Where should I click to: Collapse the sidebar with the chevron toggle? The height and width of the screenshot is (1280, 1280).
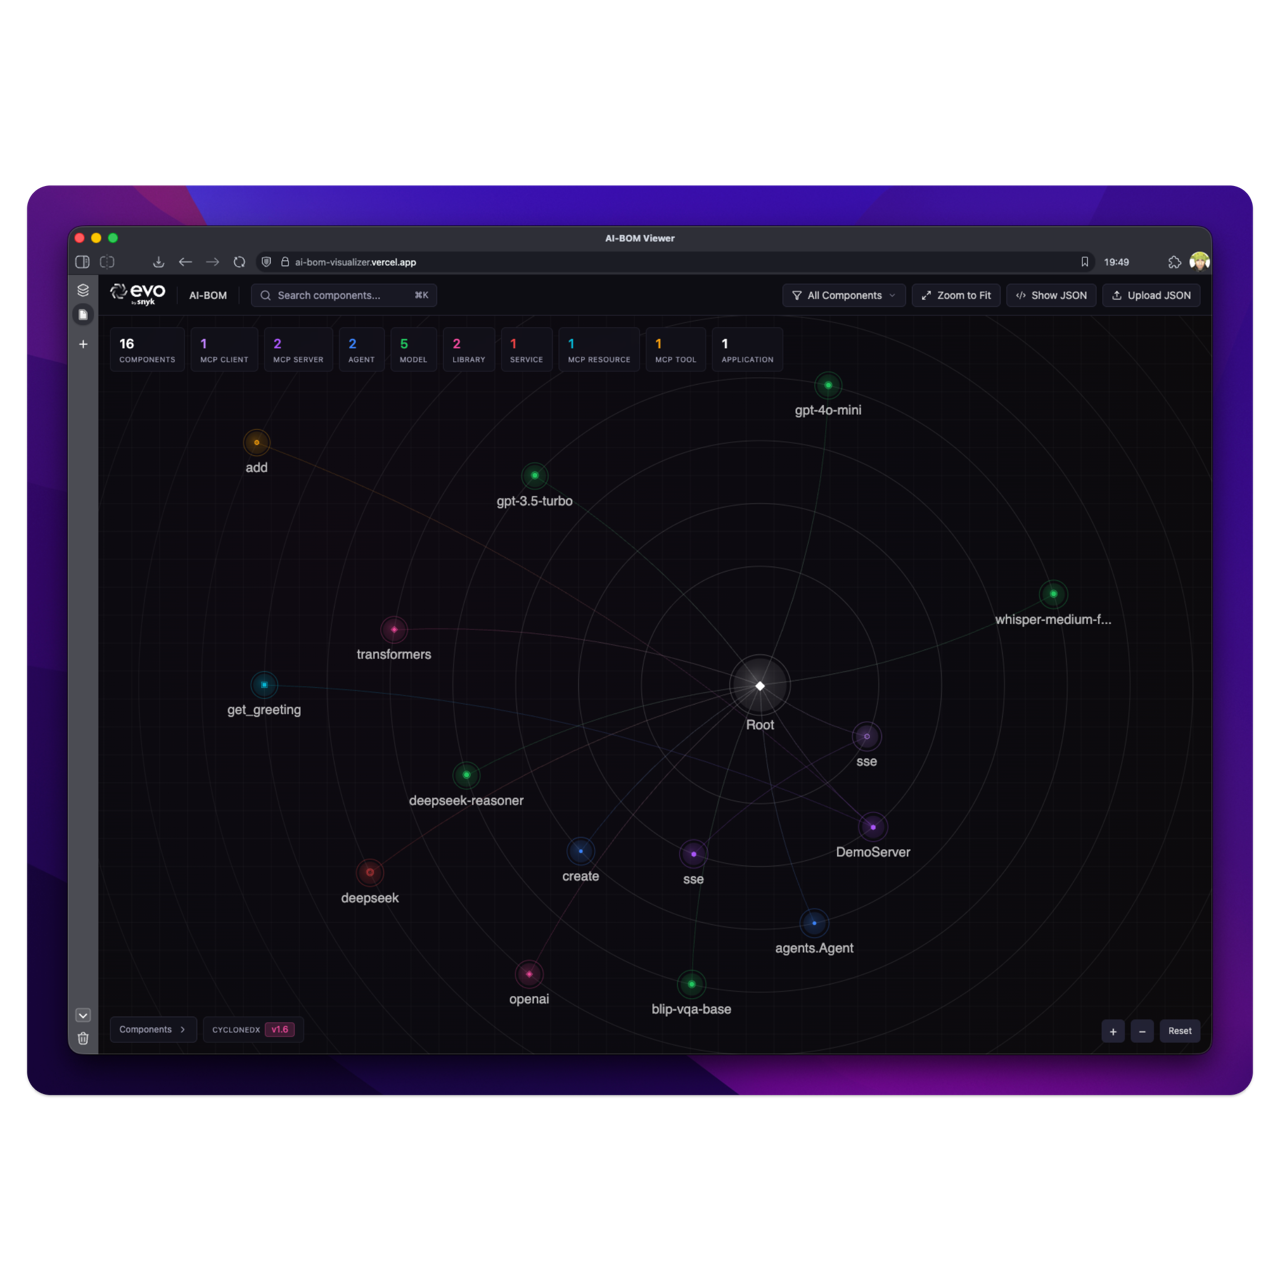[x=83, y=1015]
